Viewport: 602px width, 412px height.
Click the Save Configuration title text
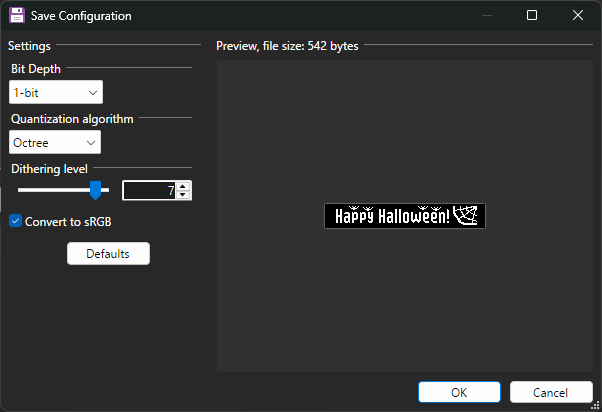(x=81, y=16)
